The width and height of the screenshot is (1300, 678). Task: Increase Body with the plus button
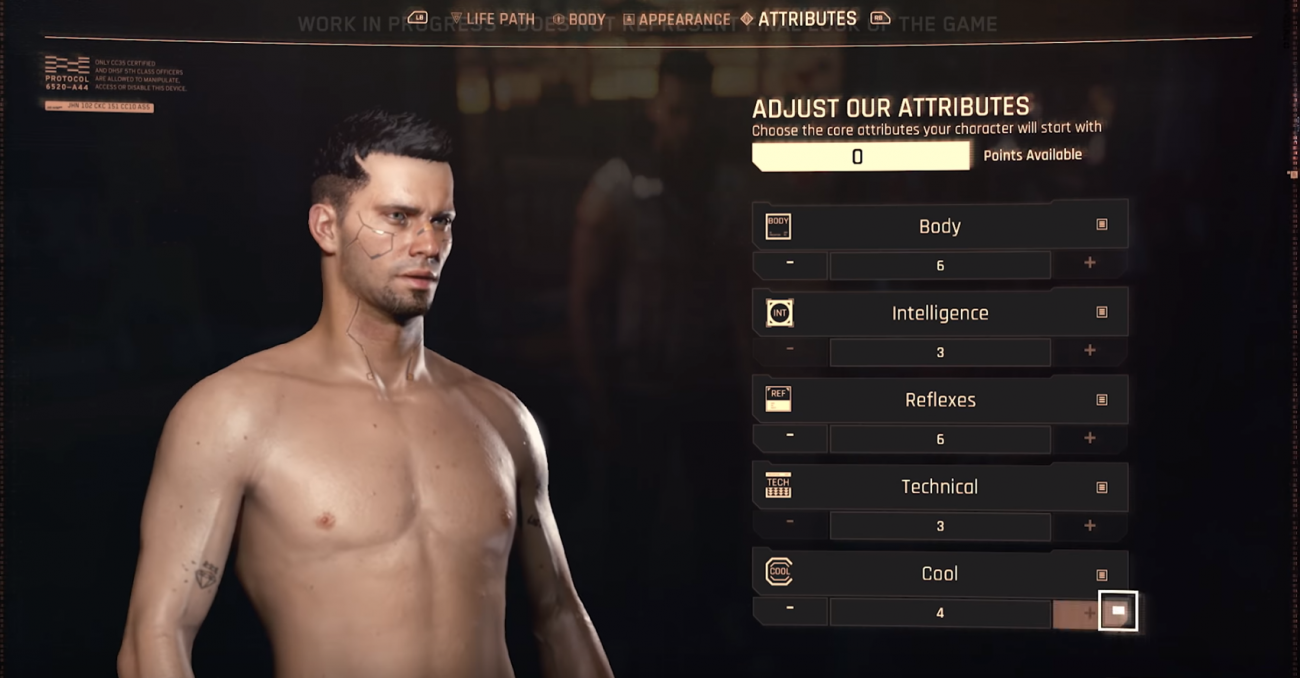pos(1090,263)
